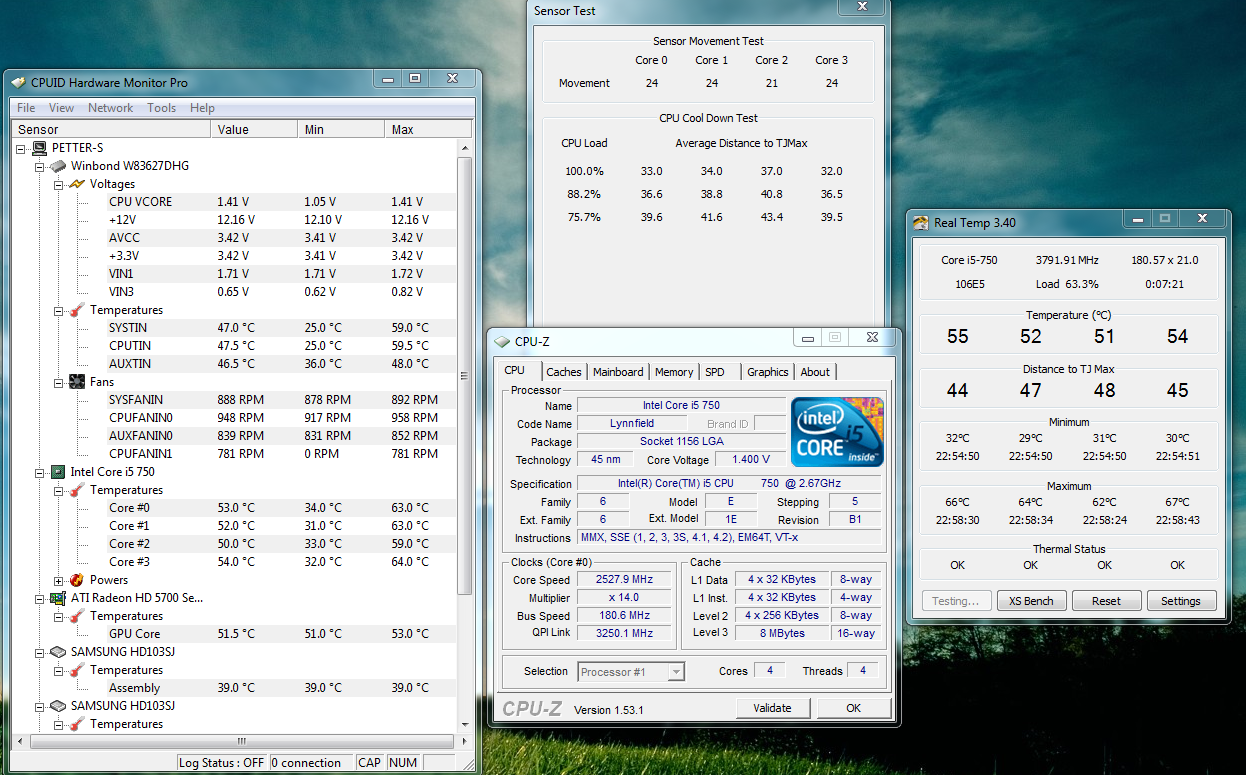Click the Validate button in CPU-Z
Screen dimensions: 1246x775
(772, 708)
